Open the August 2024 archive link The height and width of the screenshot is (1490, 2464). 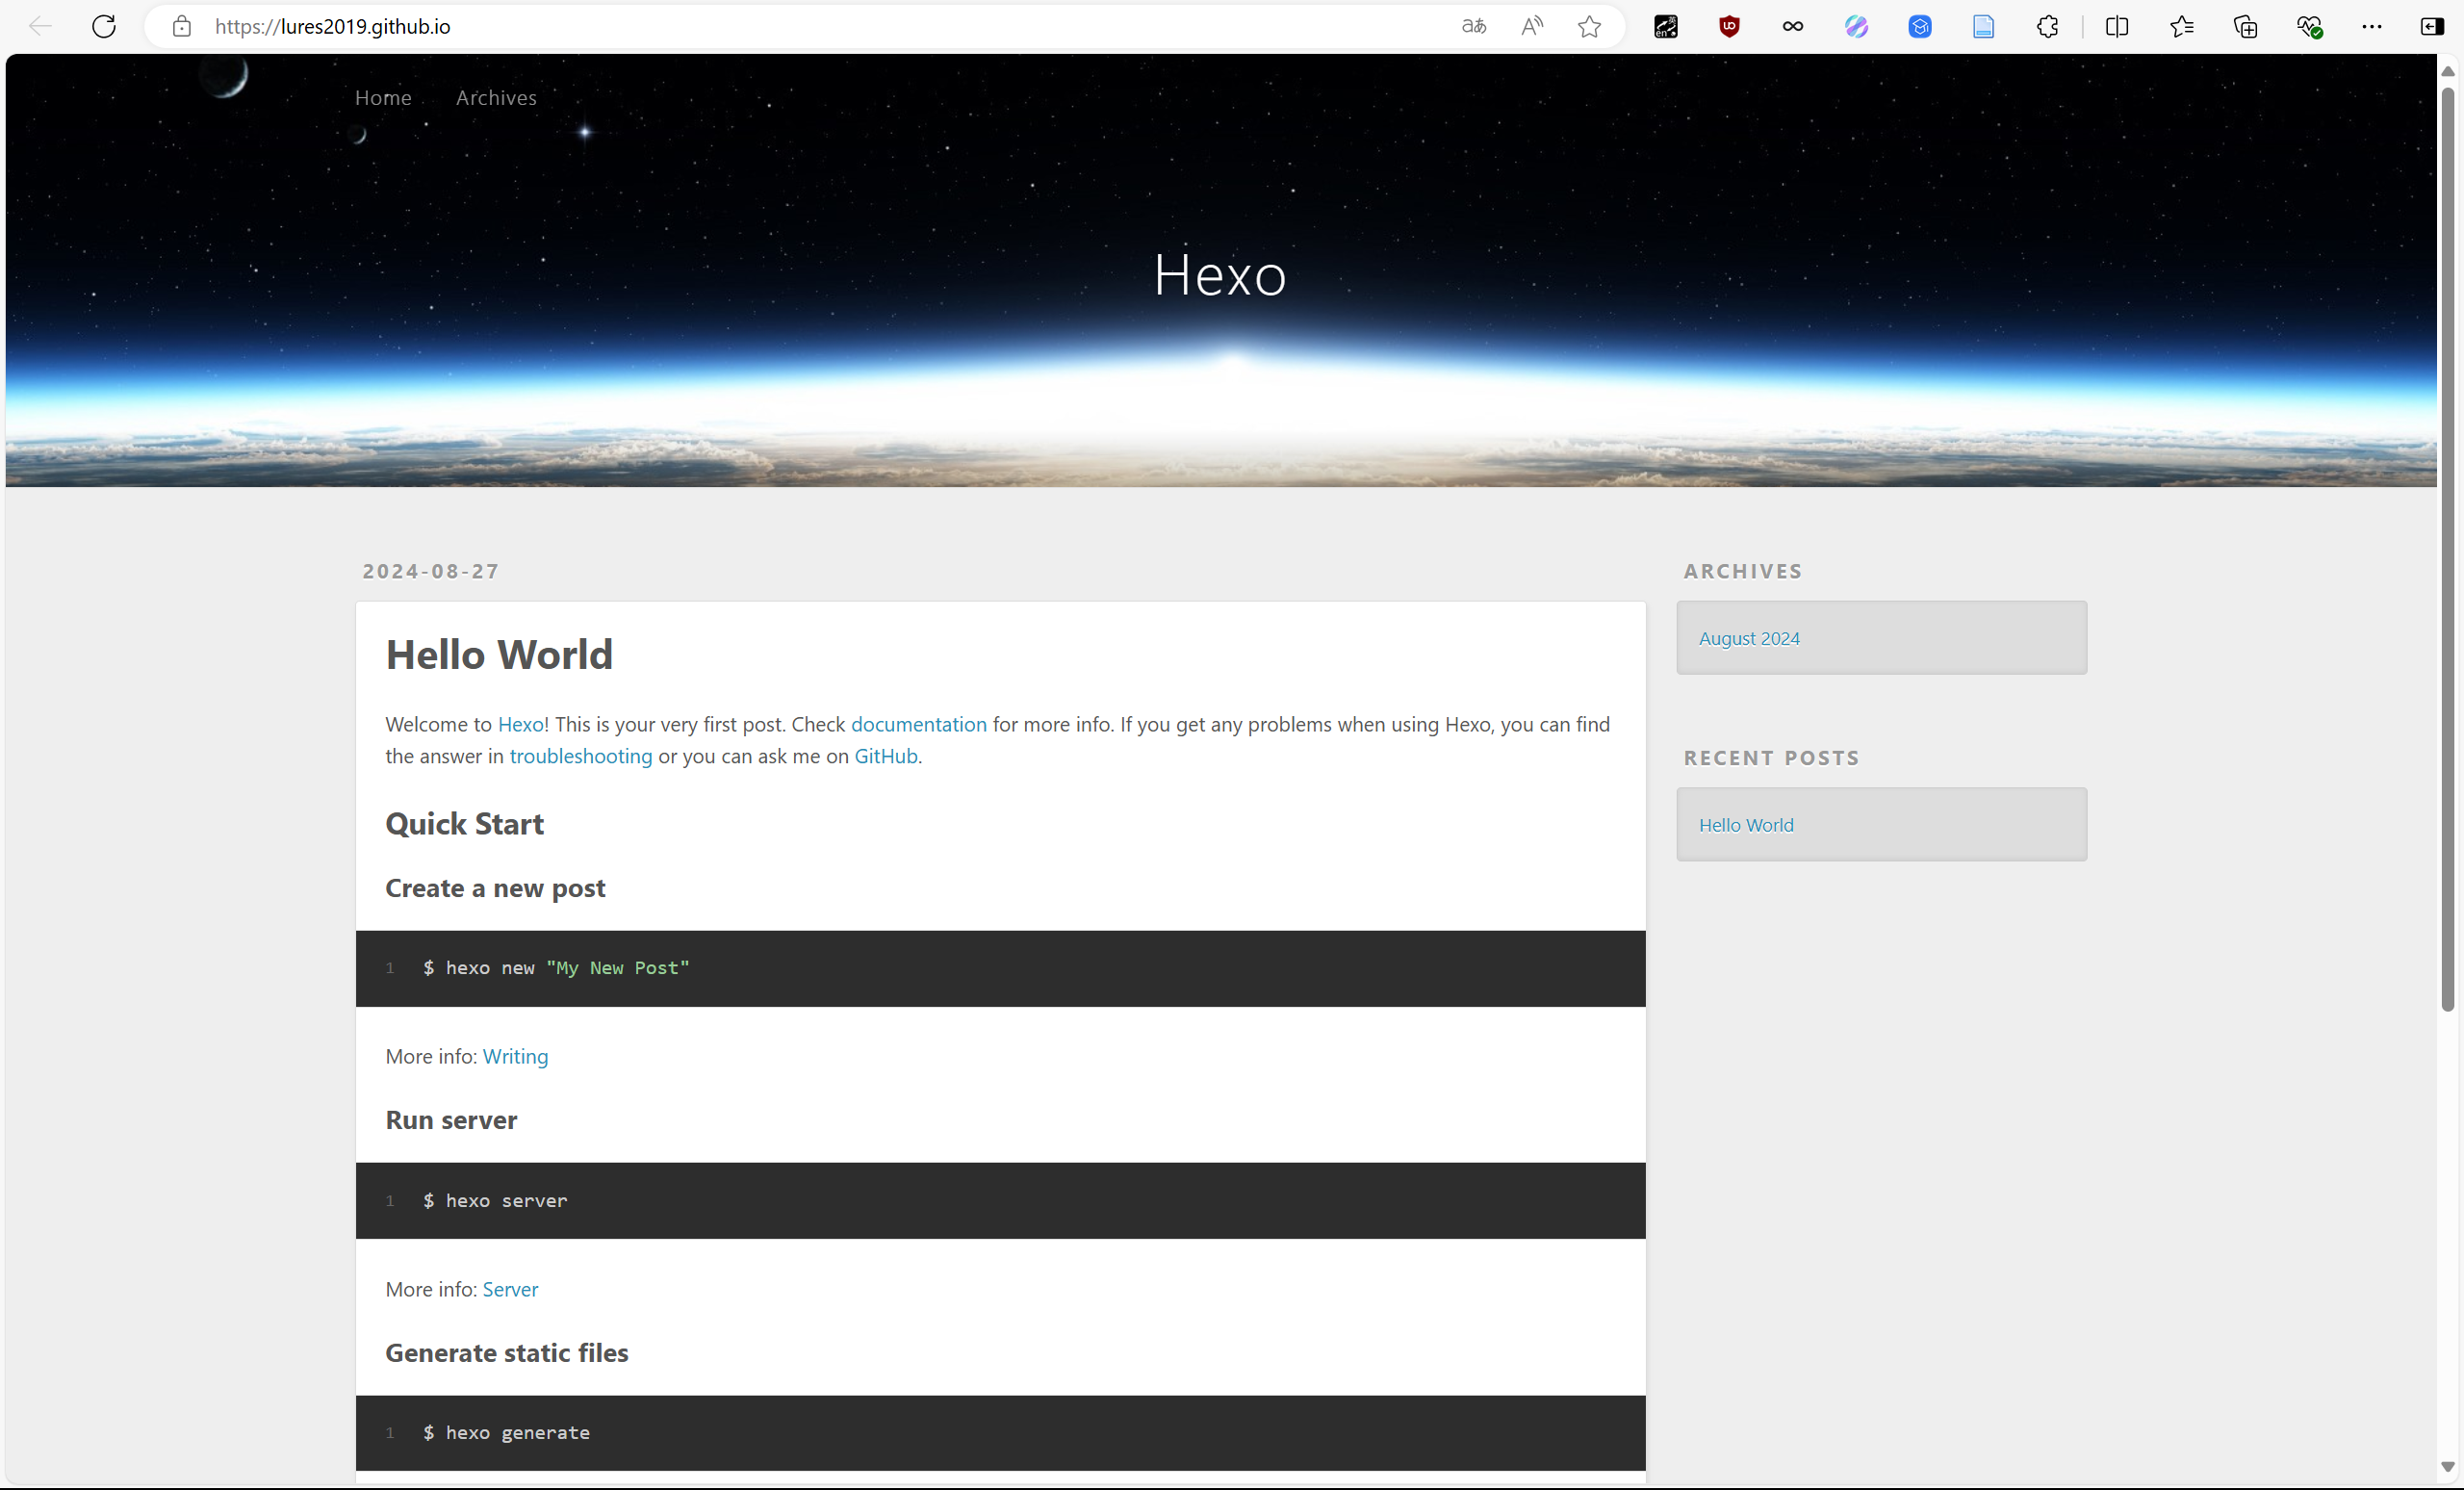(1748, 638)
